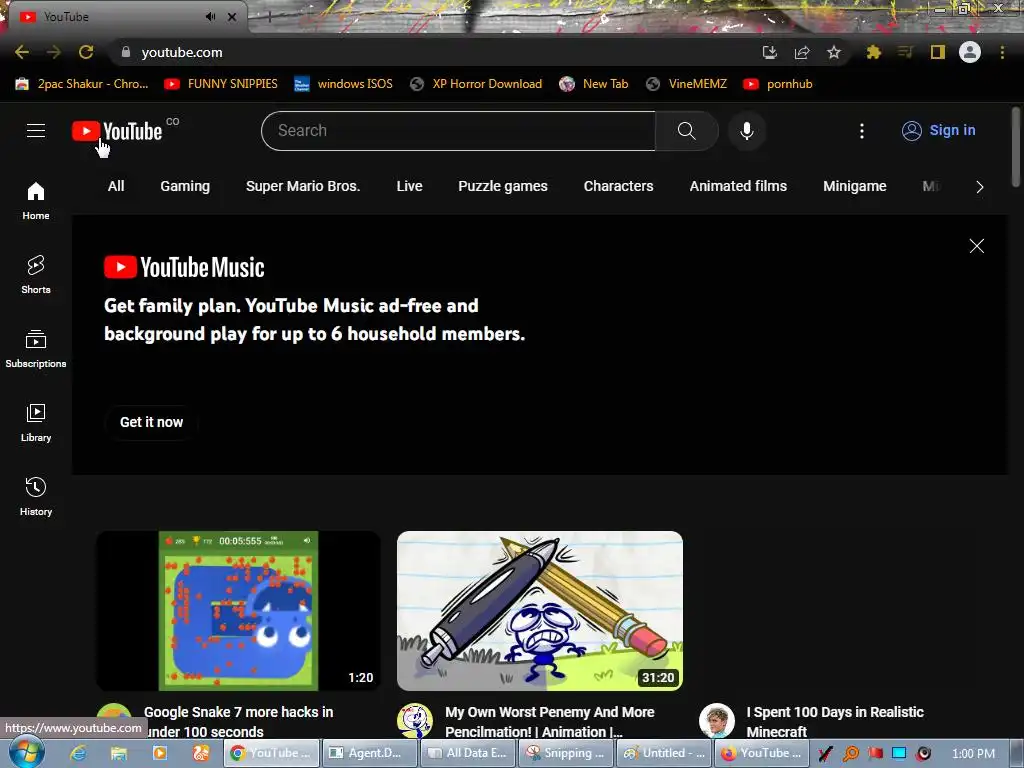Select the Live category chip

[409, 186]
